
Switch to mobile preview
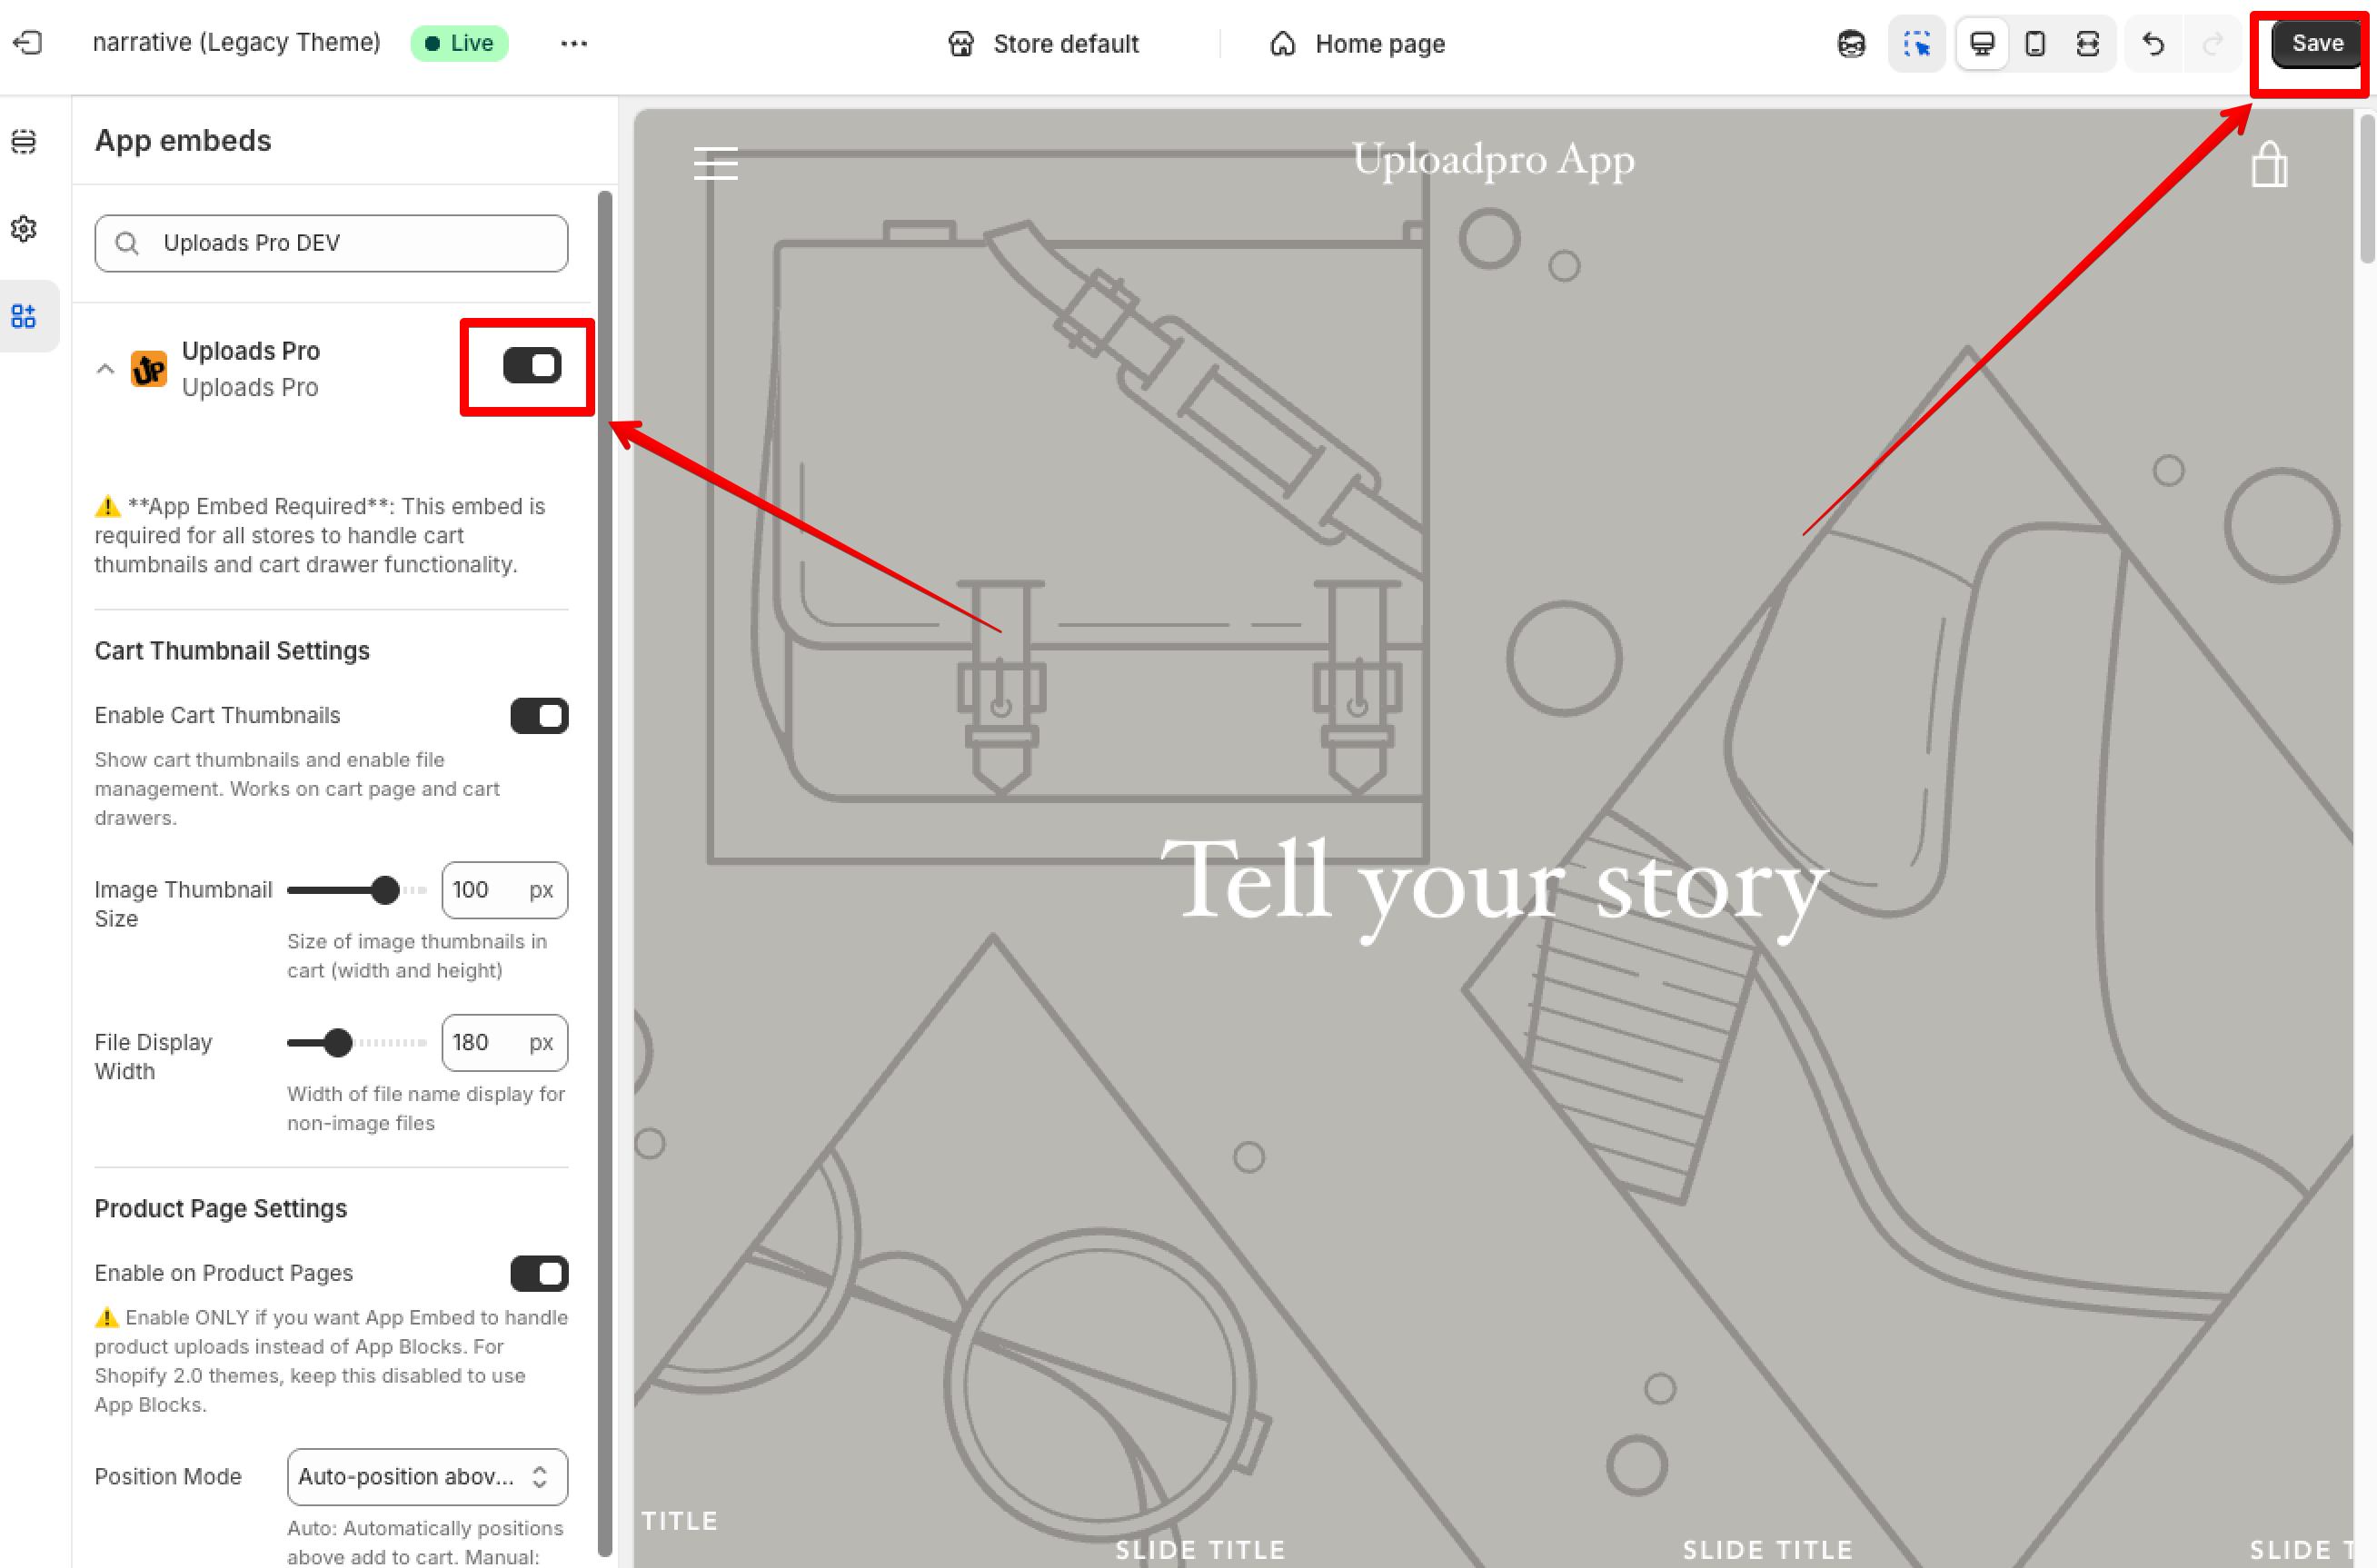coord(2035,44)
